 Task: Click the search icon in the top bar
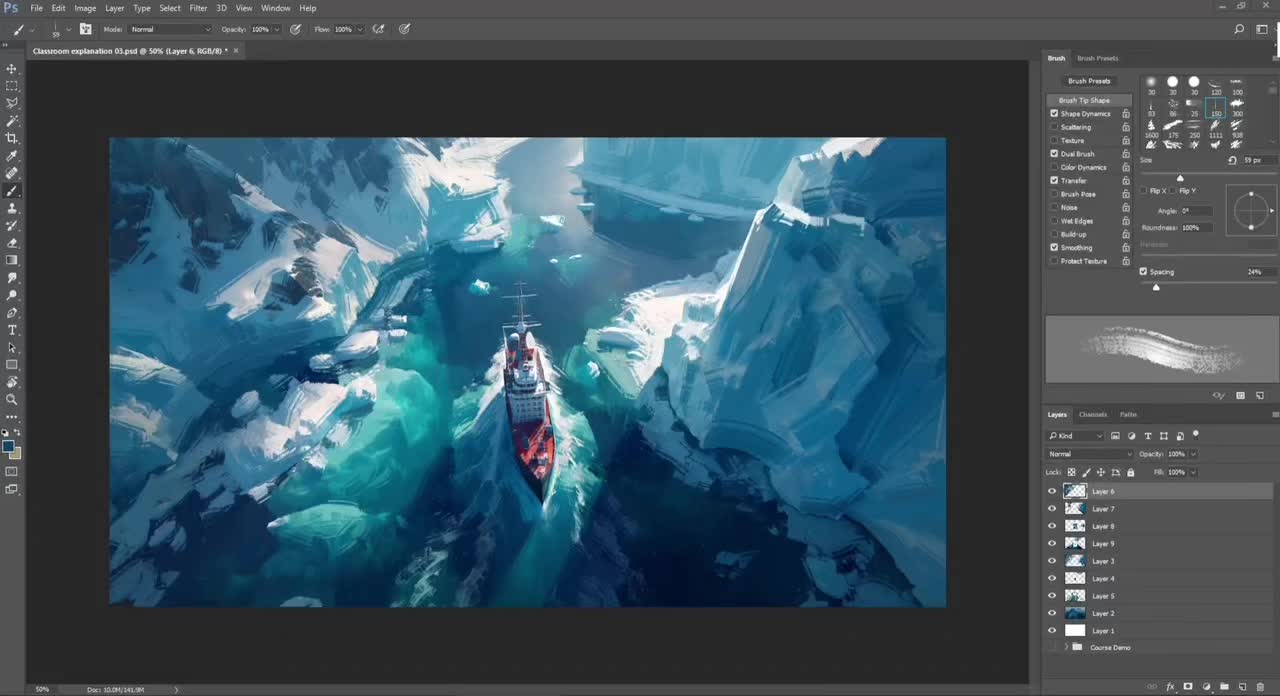tap(1239, 29)
